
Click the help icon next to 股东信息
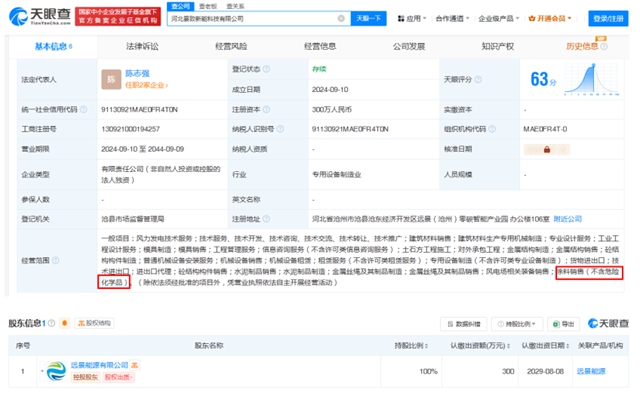(51, 323)
